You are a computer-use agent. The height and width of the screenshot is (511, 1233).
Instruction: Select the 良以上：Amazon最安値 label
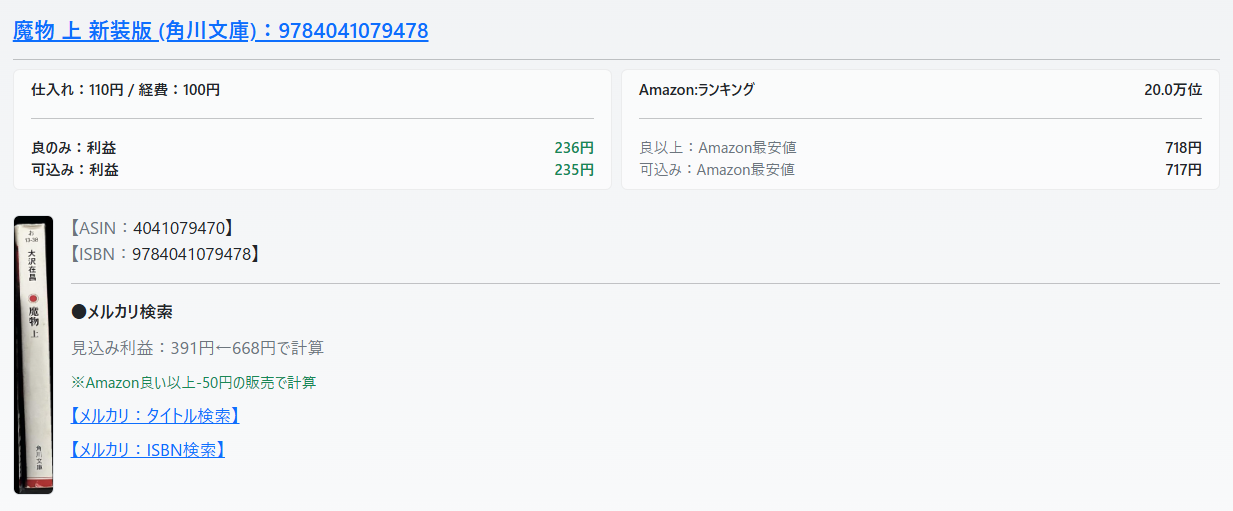pyautogui.click(x=717, y=148)
